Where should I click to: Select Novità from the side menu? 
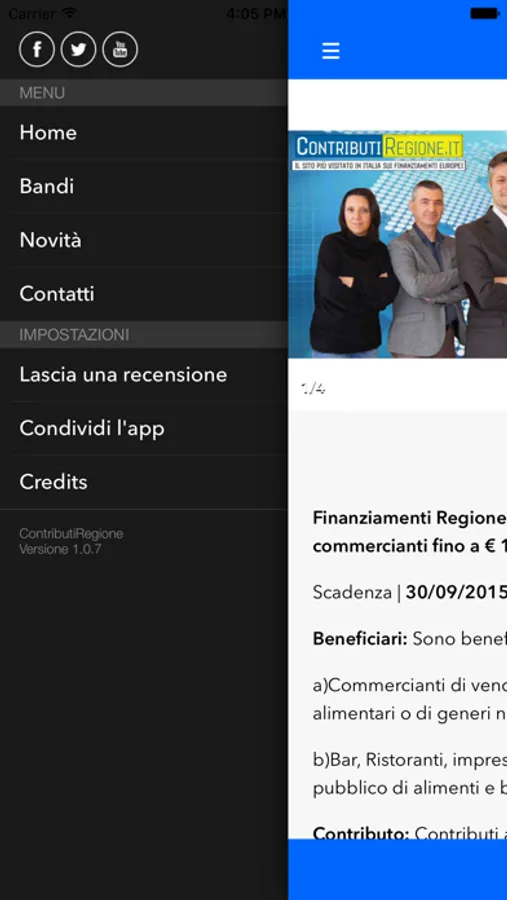pos(144,240)
